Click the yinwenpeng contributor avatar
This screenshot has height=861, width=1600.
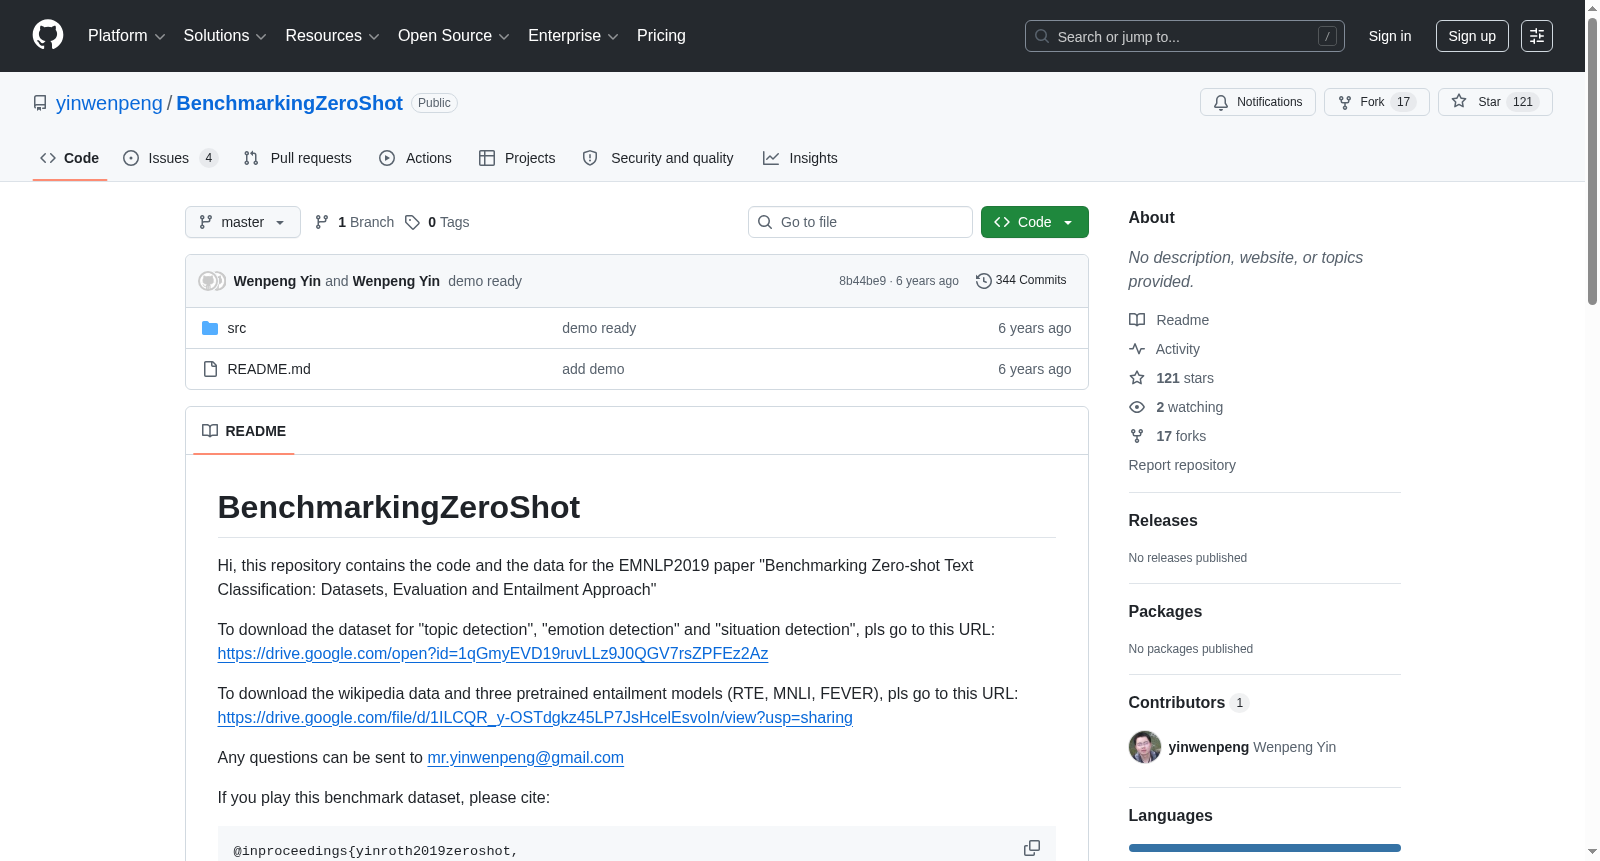pyautogui.click(x=1145, y=747)
